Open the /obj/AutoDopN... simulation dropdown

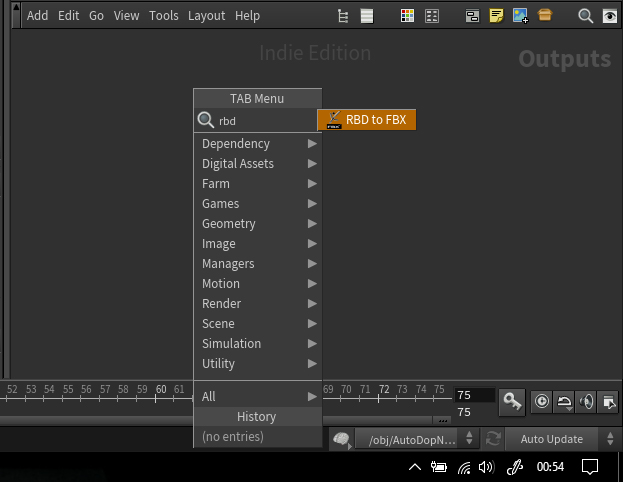(x=416, y=439)
